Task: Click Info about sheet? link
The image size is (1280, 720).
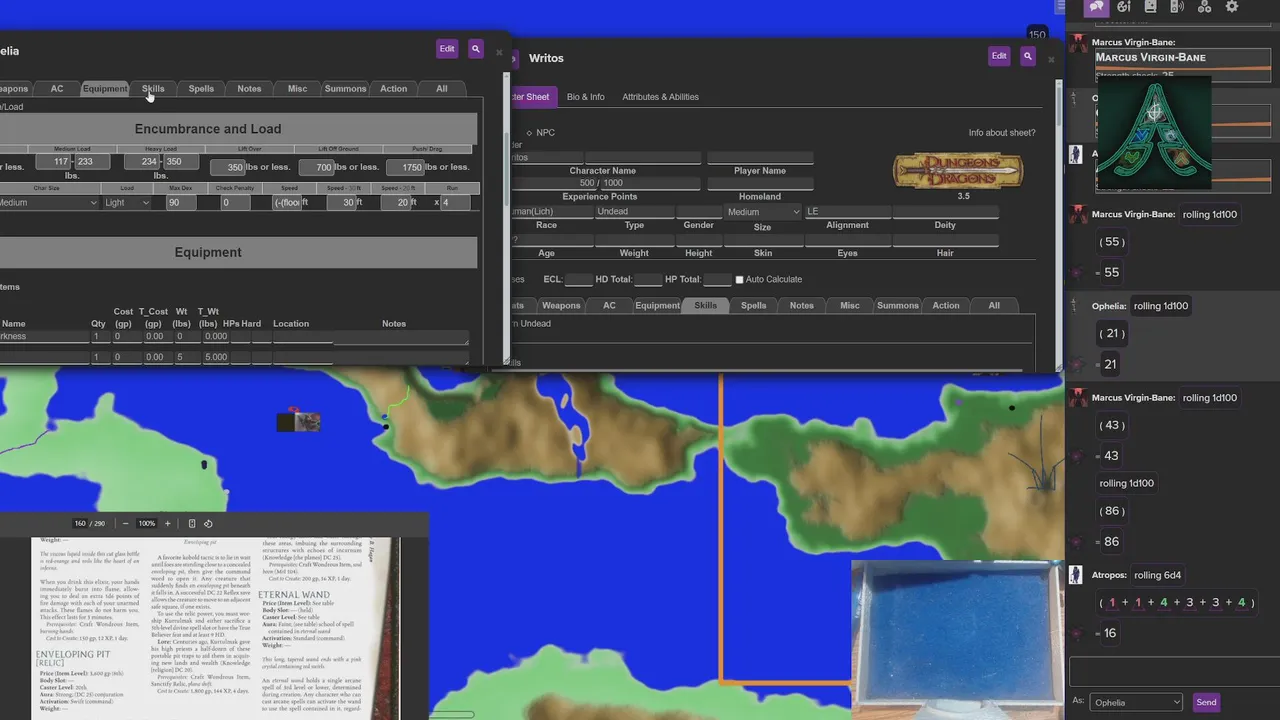Action: [x=1001, y=133]
